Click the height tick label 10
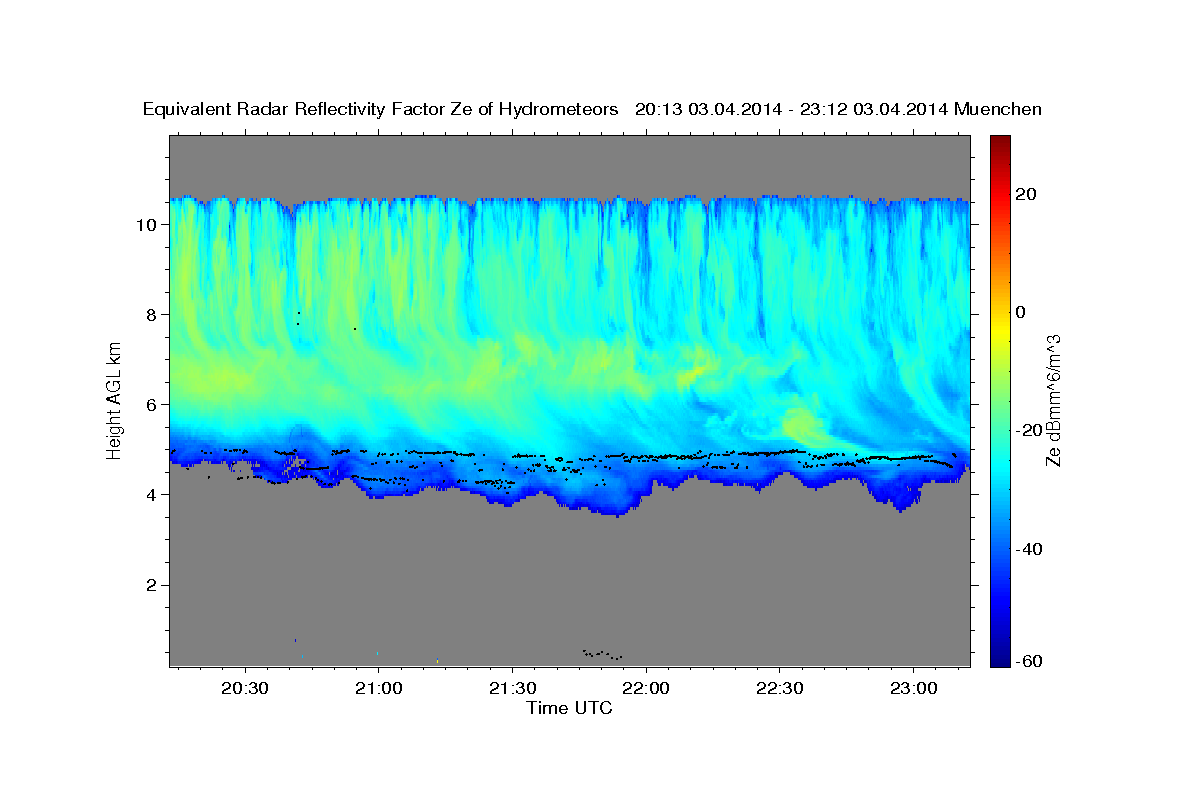The height and width of the screenshot is (800, 1200). click(147, 224)
